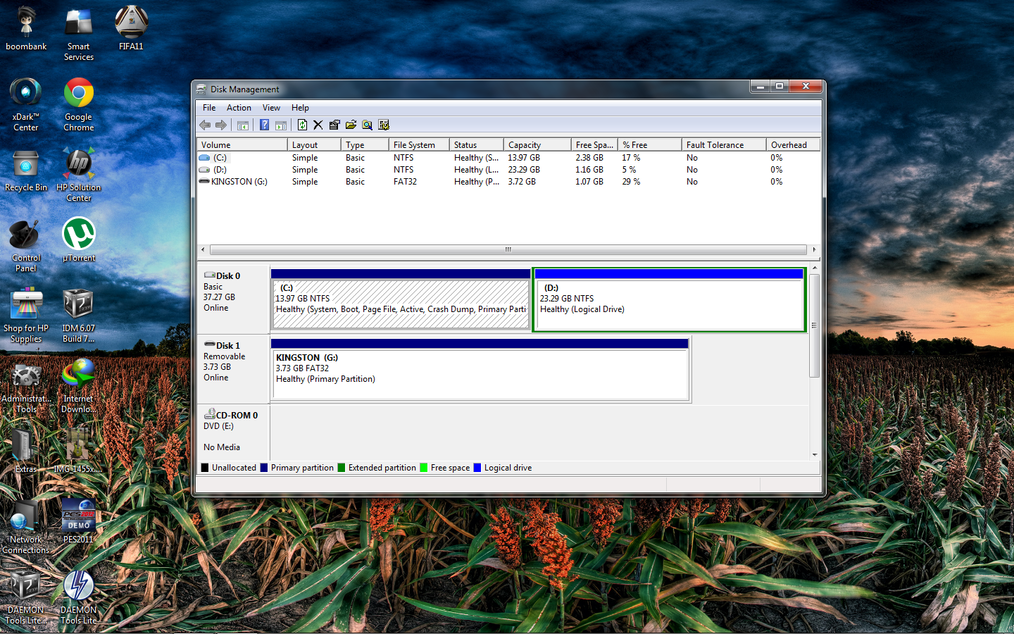The width and height of the screenshot is (1014, 634).
Task: Click the Refresh toolbar icon
Action: click(302, 125)
